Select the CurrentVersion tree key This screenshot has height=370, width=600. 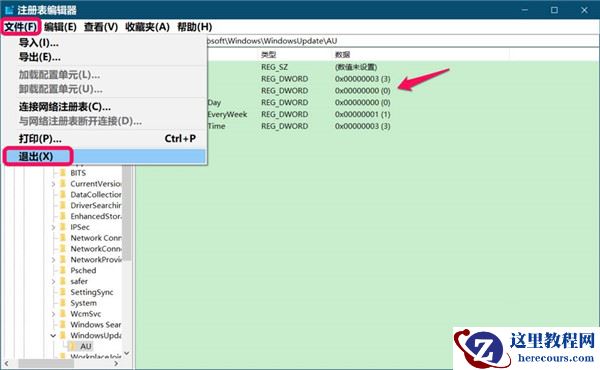pyautogui.click(x=96, y=184)
